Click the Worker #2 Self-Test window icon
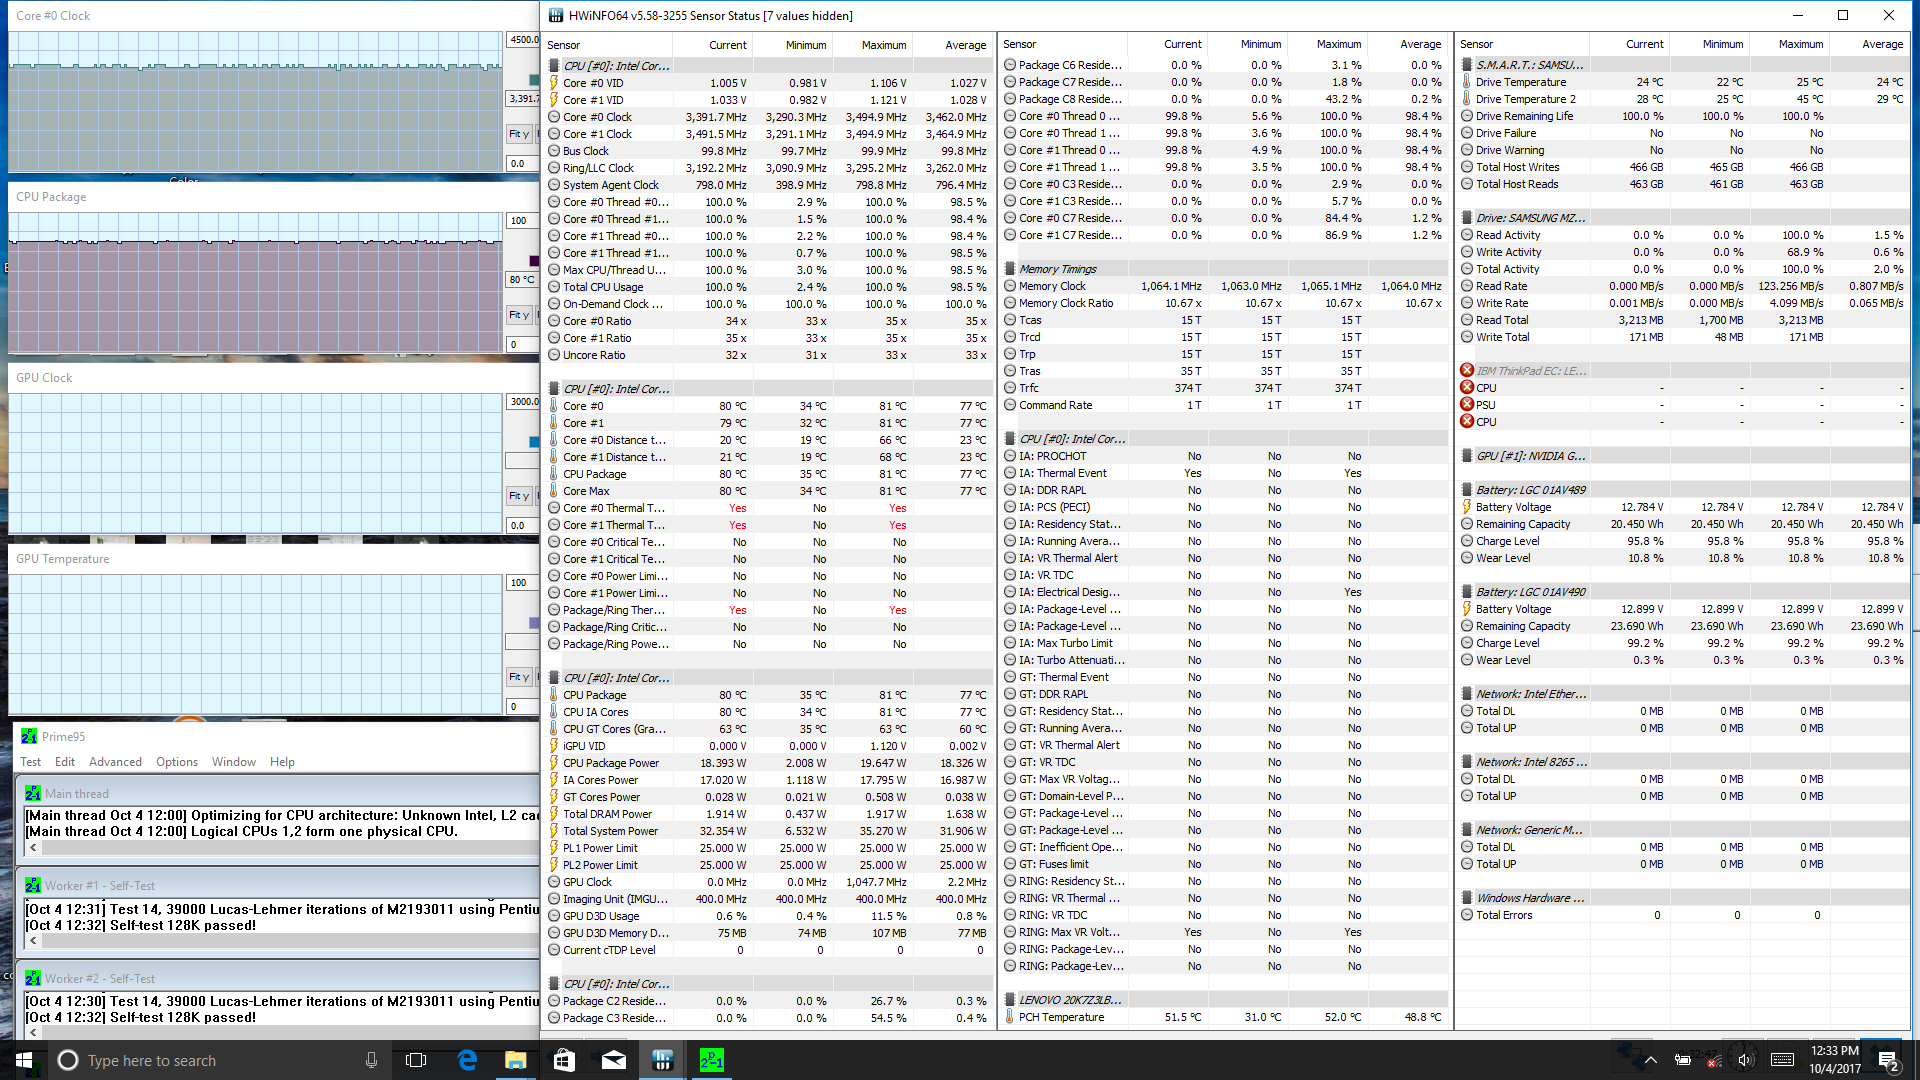 coord(33,978)
